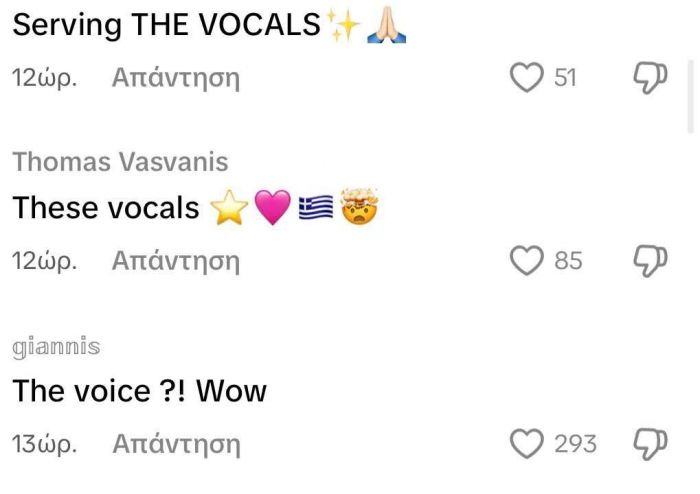Click the 51 likes count

click(565, 78)
